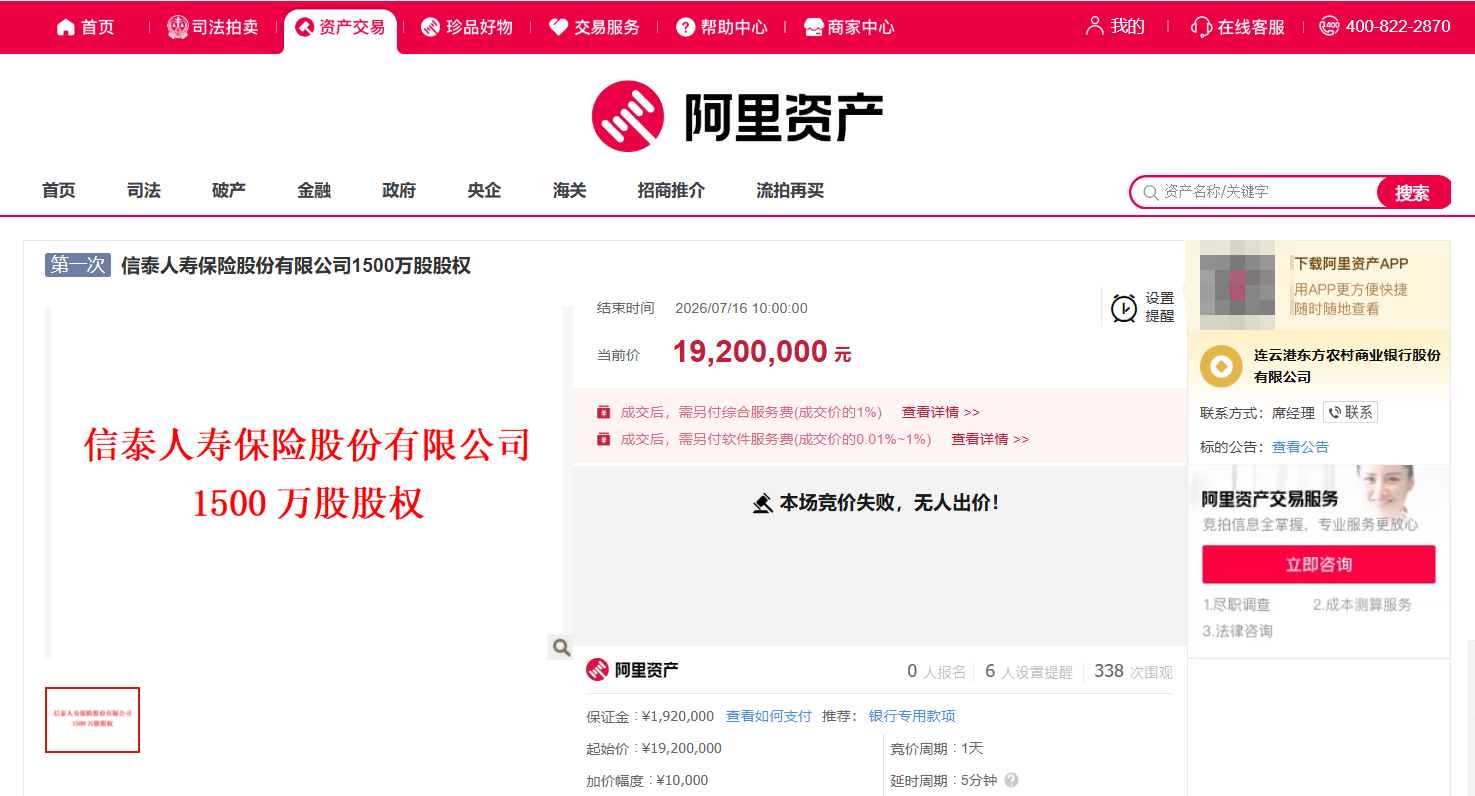Open the 破产 category
Image resolution: width=1475 pixels, height=796 pixels.
(x=229, y=190)
